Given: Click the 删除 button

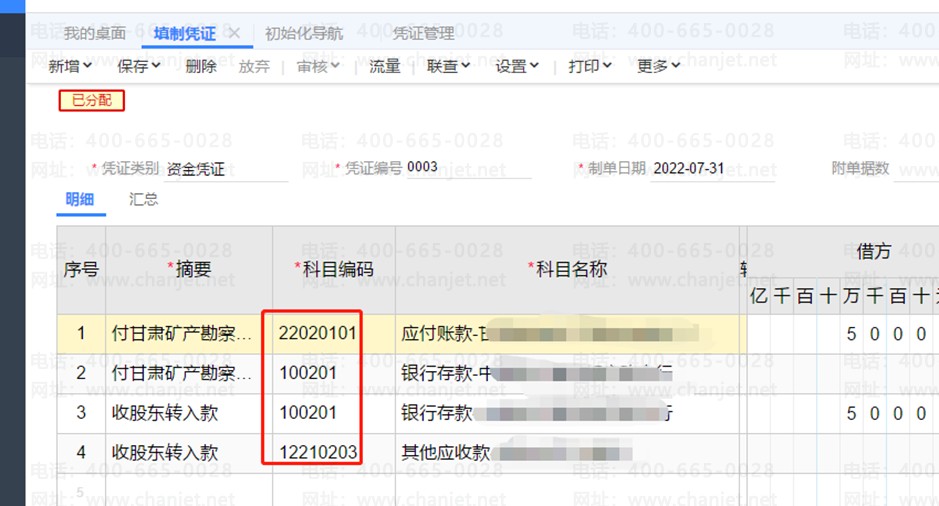Looking at the screenshot, I should pos(201,66).
